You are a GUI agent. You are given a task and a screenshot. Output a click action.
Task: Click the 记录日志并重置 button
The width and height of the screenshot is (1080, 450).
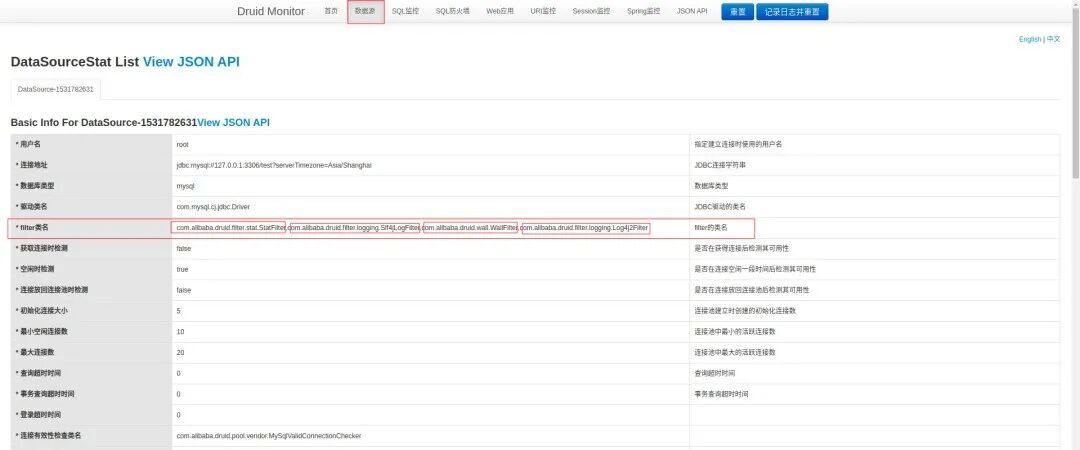click(792, 12)
